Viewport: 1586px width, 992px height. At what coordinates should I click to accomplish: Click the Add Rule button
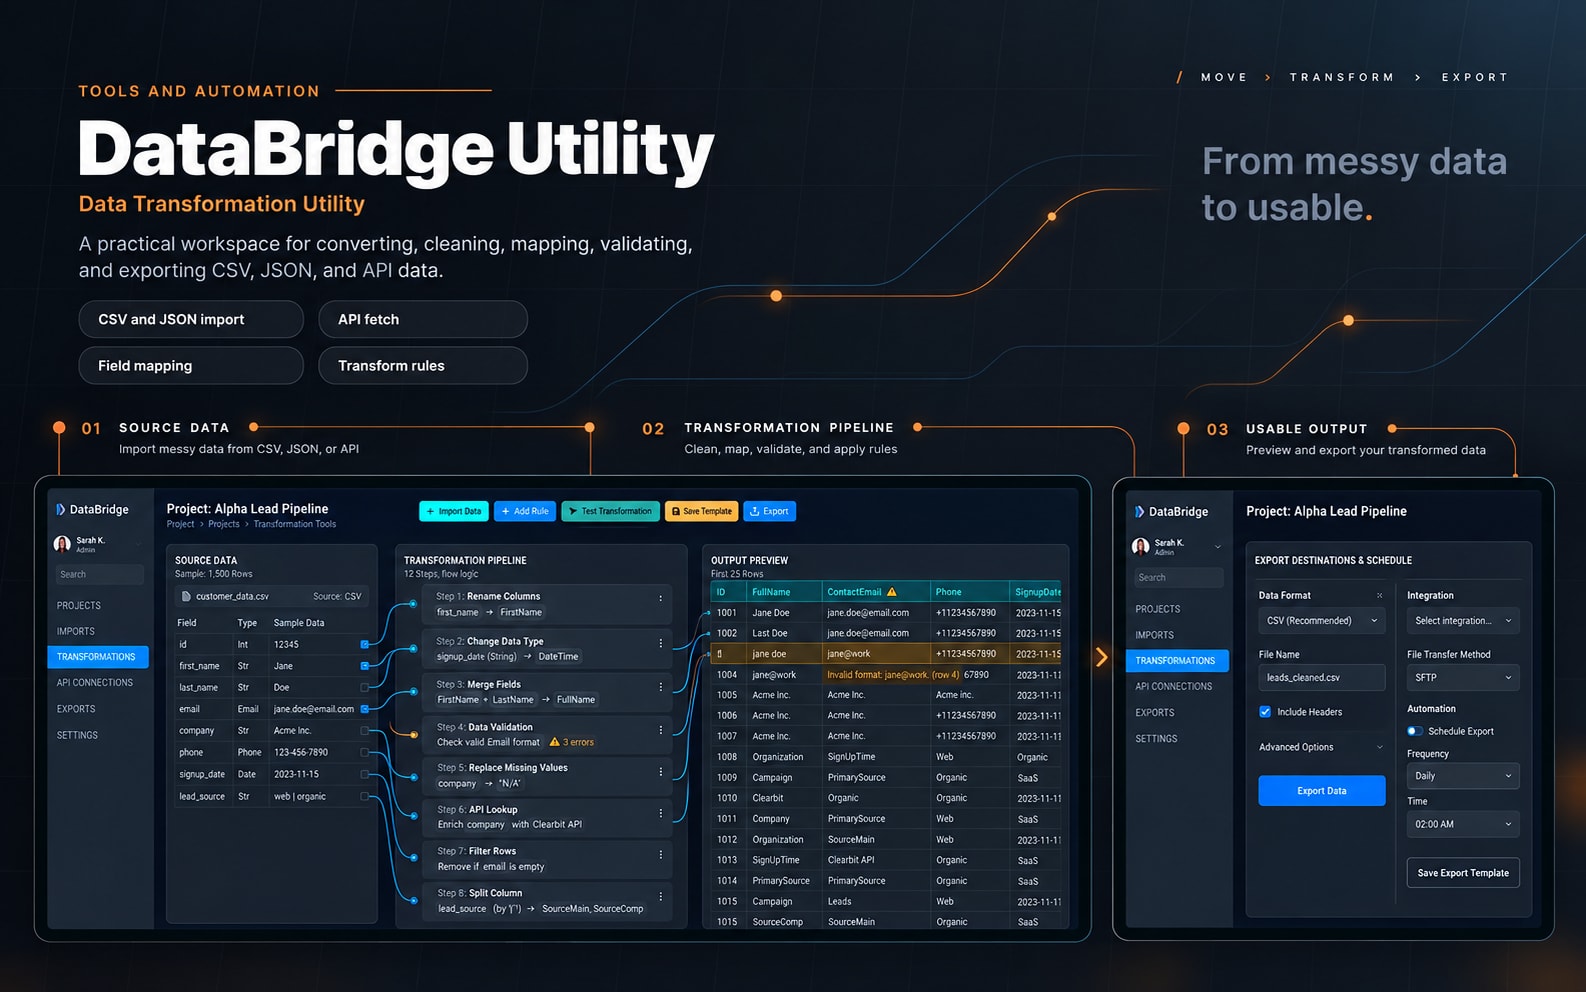(525, 511)
